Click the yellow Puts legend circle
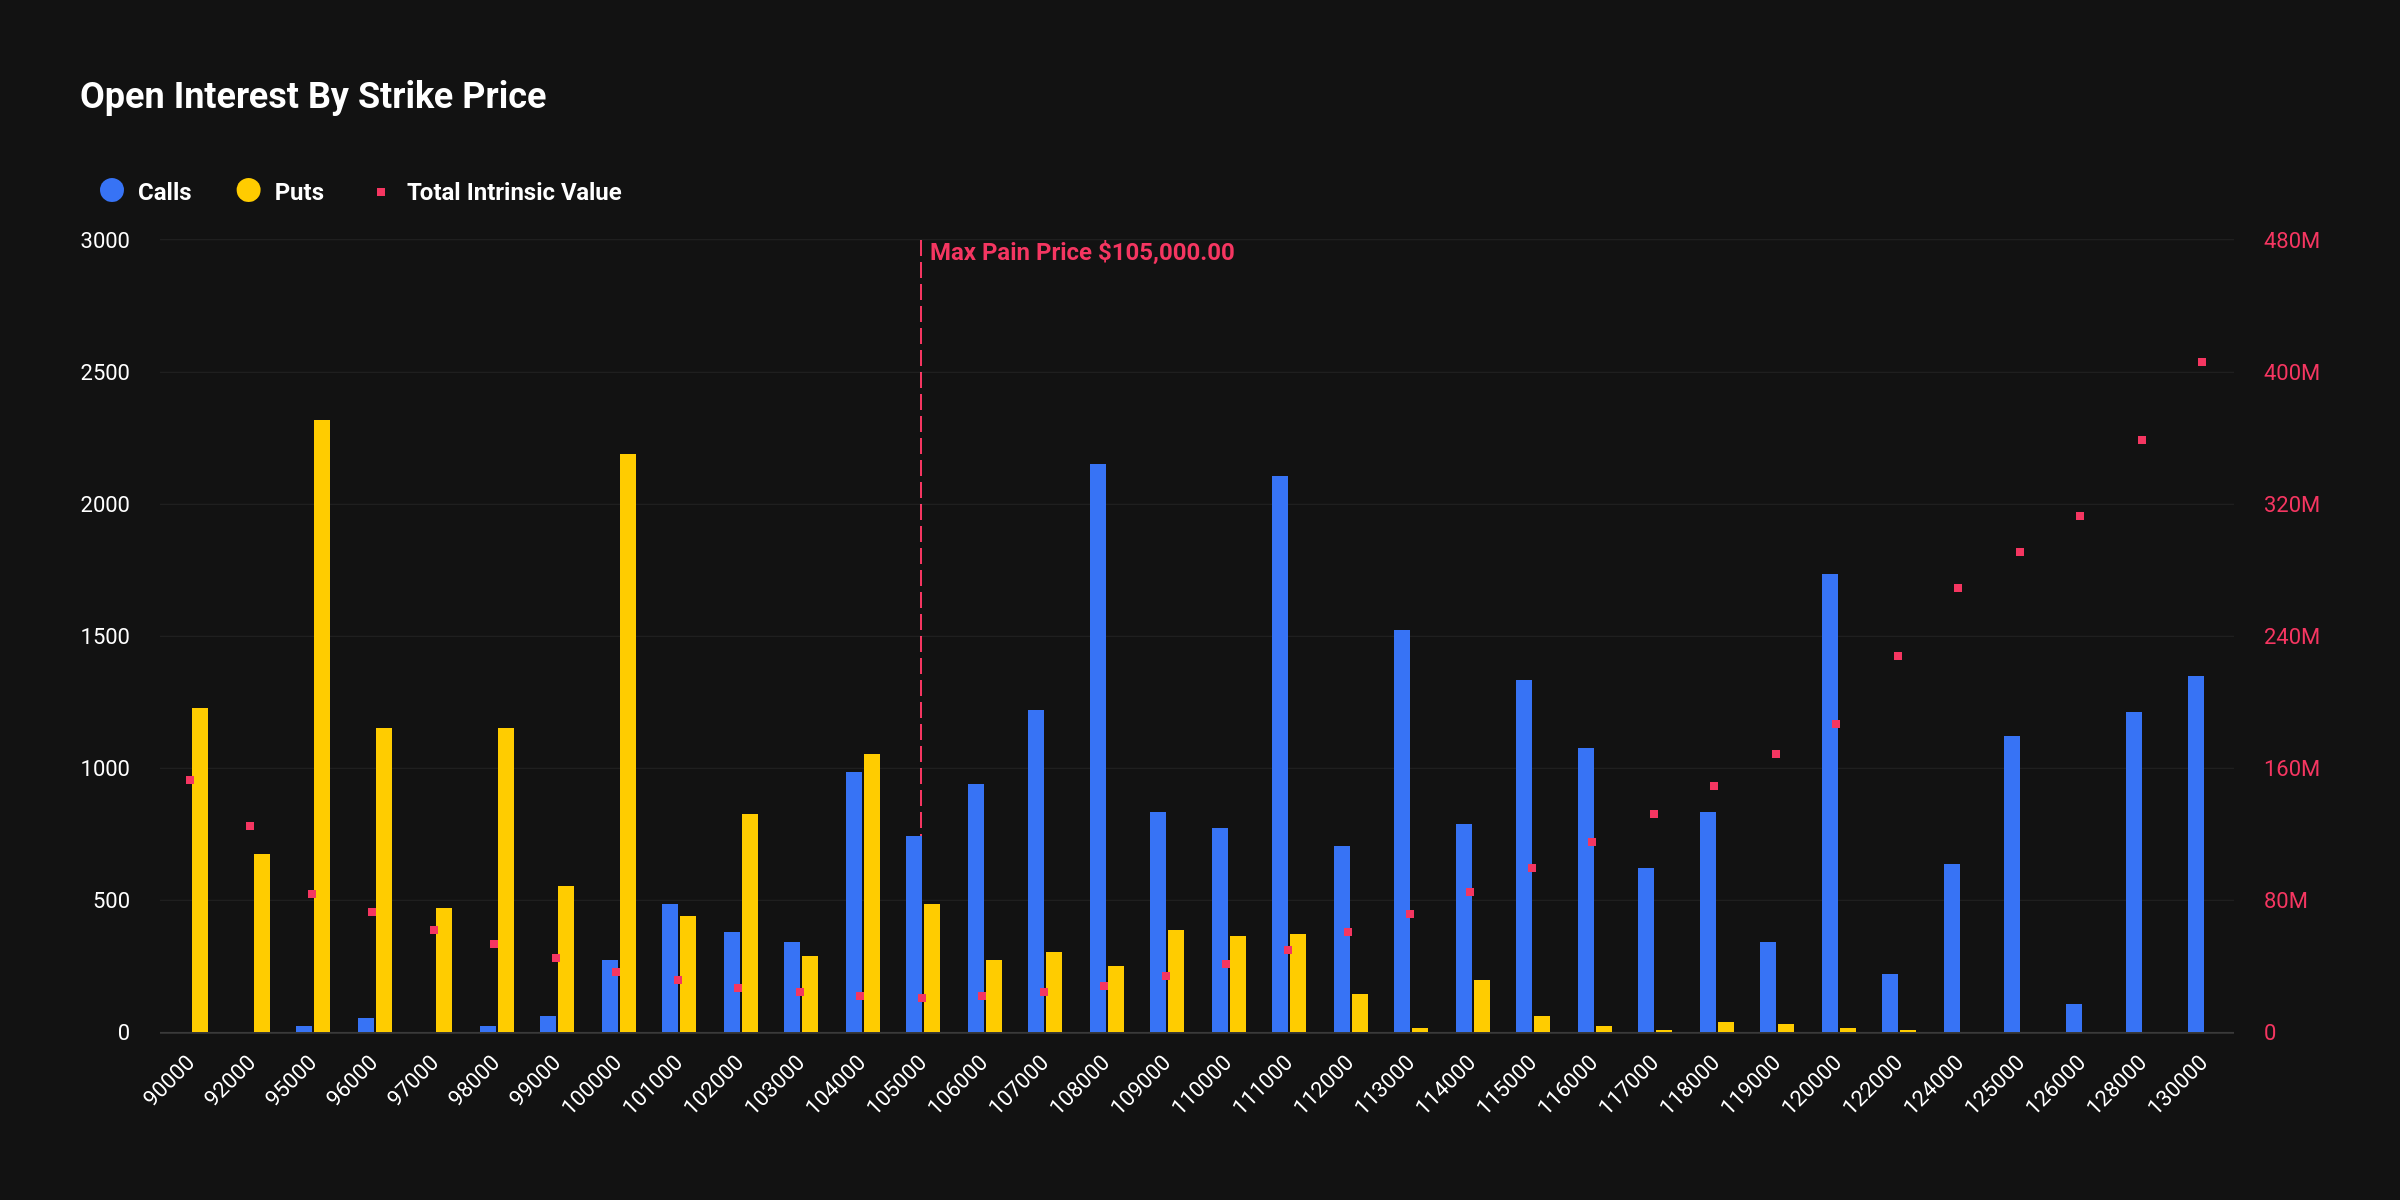Image resolution: width=2400 pixels, height=1200 pixels. tap(248, 191)
